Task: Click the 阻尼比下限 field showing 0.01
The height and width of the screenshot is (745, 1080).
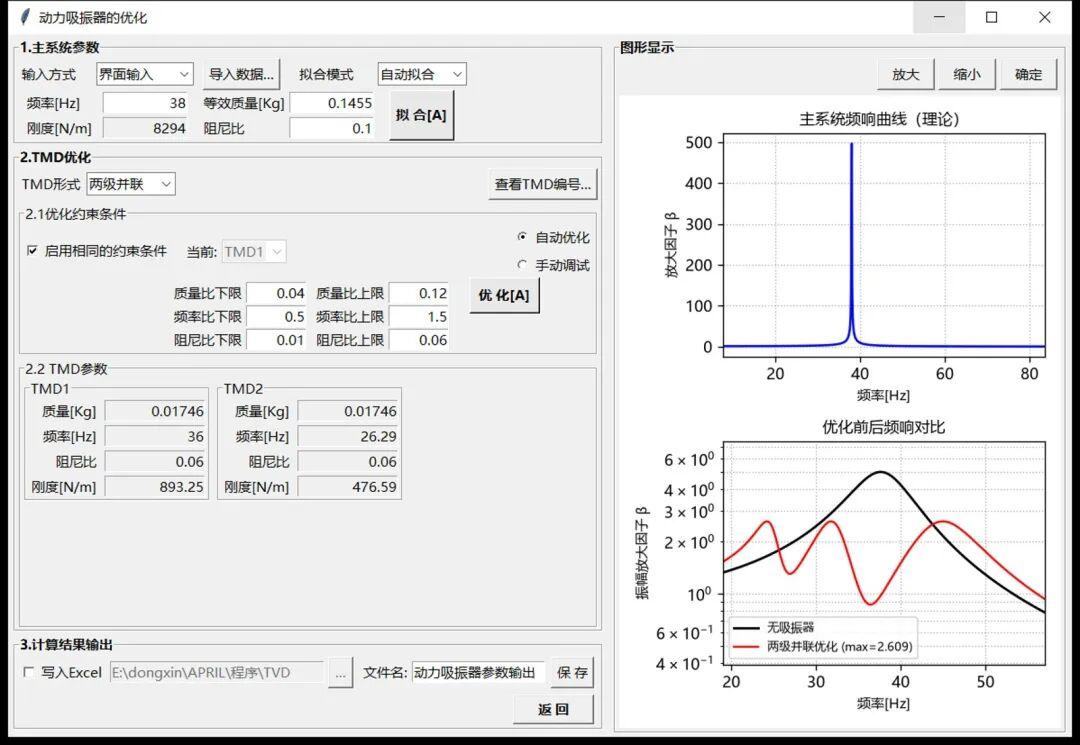Action: pos(276,340)
